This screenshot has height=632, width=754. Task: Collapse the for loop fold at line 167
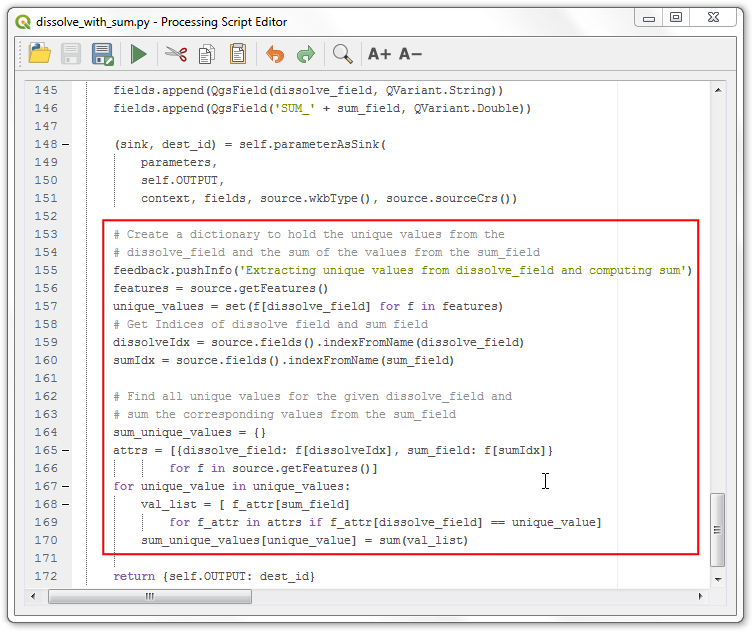(66, 486)
